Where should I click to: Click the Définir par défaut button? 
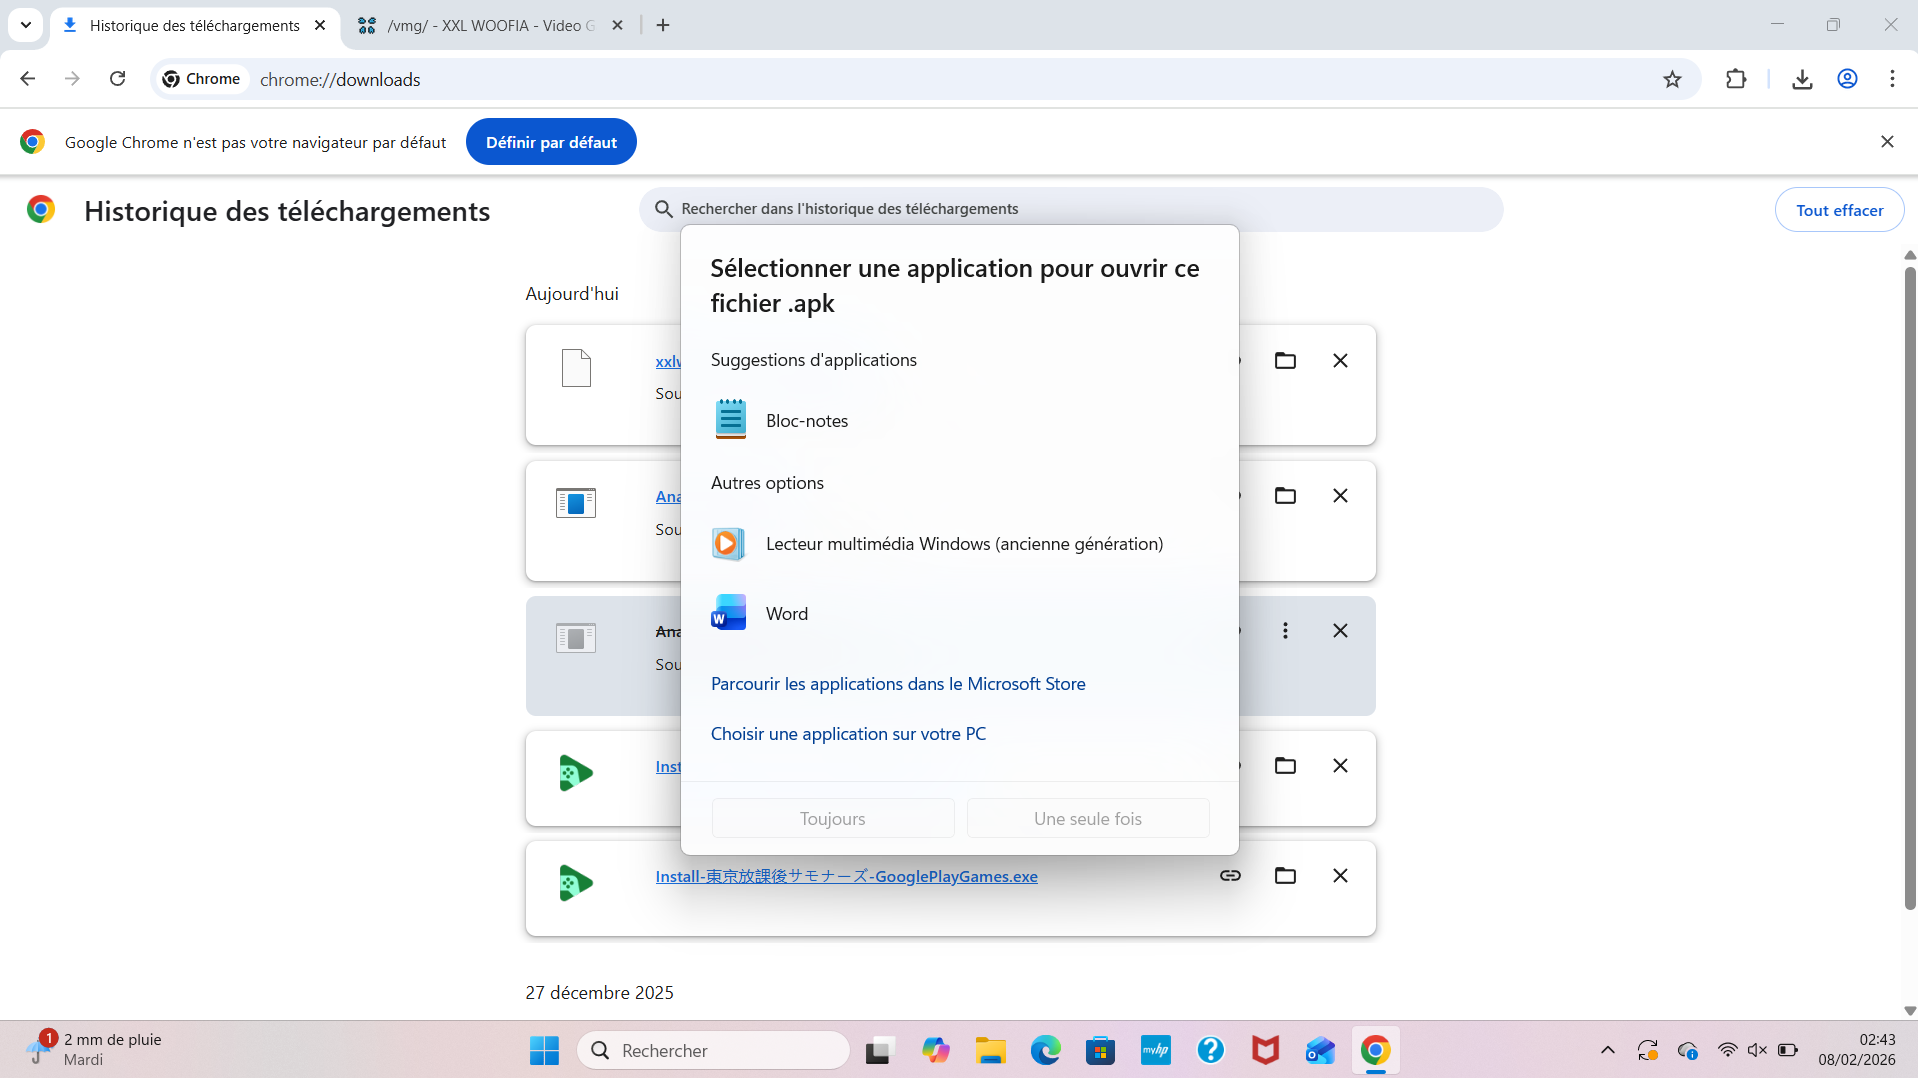(x=551, y=142)
